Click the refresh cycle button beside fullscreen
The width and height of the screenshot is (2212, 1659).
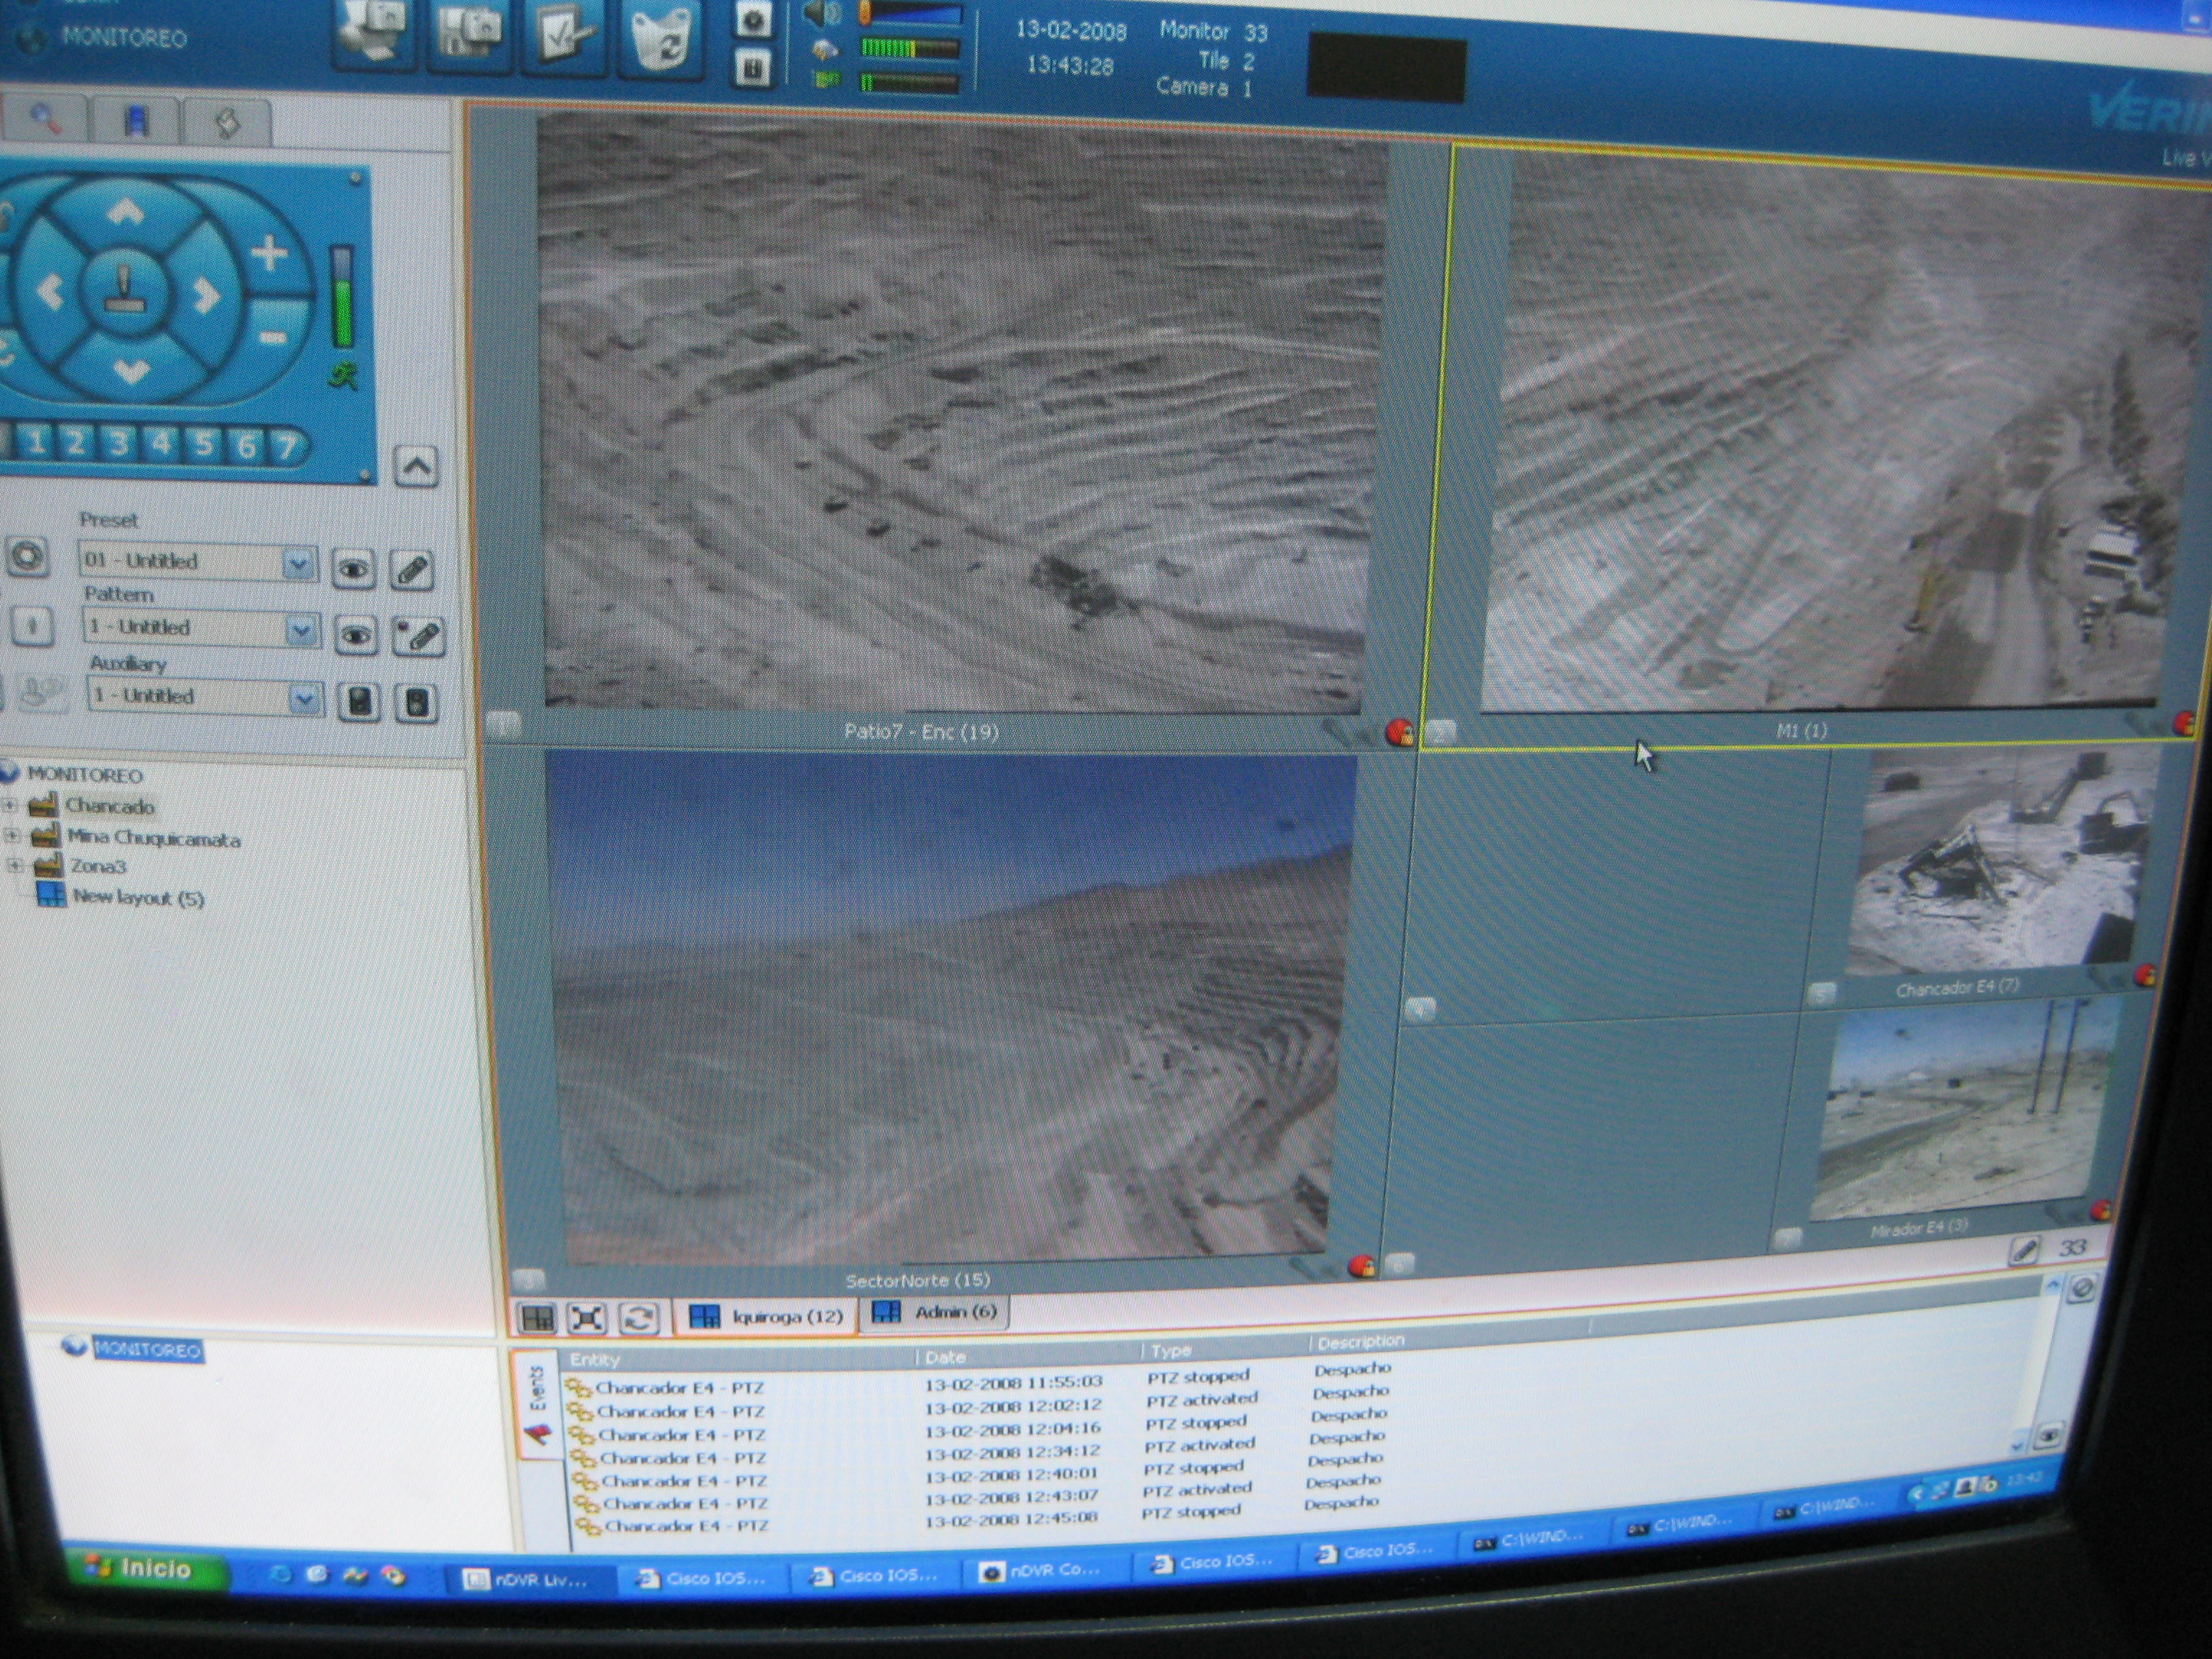tap(639, 1317)
